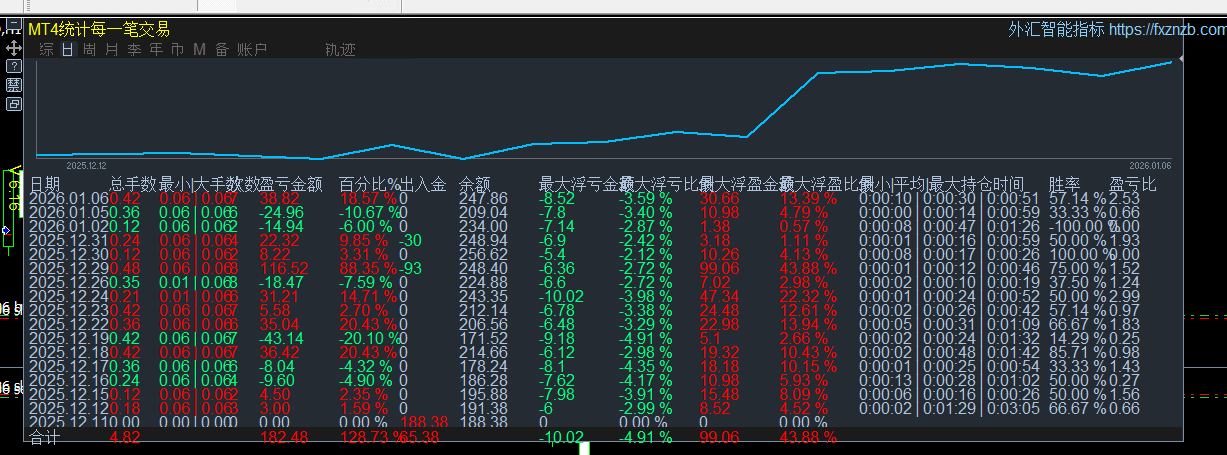Select the M magic number tab
This screenshot has height=455, width=1227.
point(200,49)
